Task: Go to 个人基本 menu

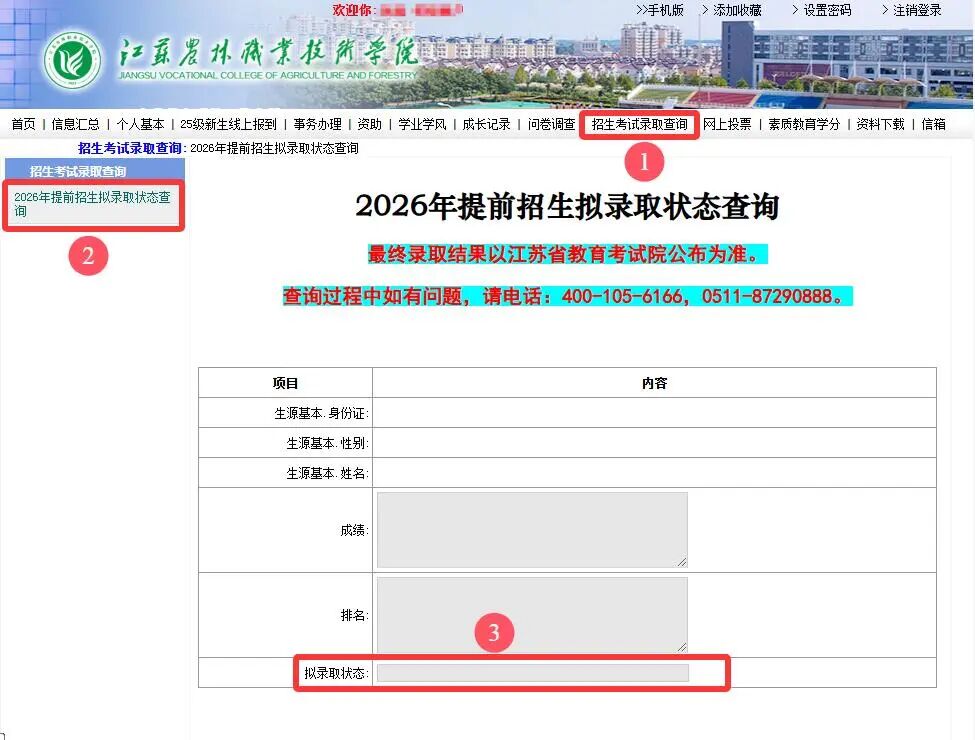Action: [x=140, y=124]
